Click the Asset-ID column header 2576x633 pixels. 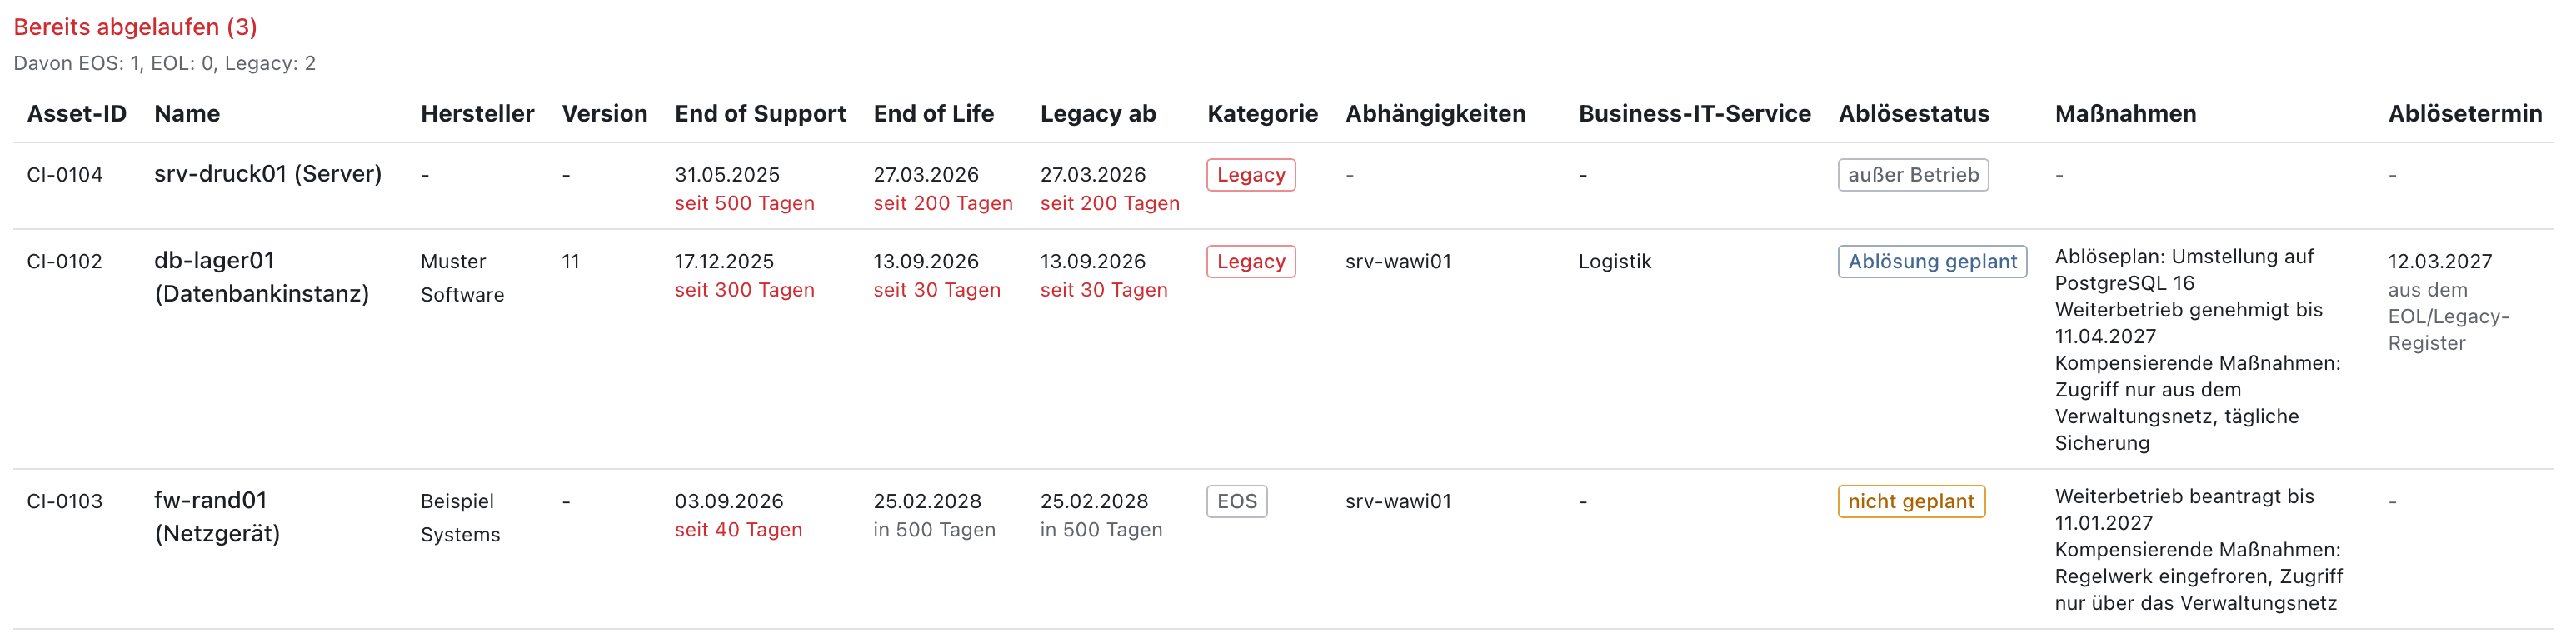77,114
